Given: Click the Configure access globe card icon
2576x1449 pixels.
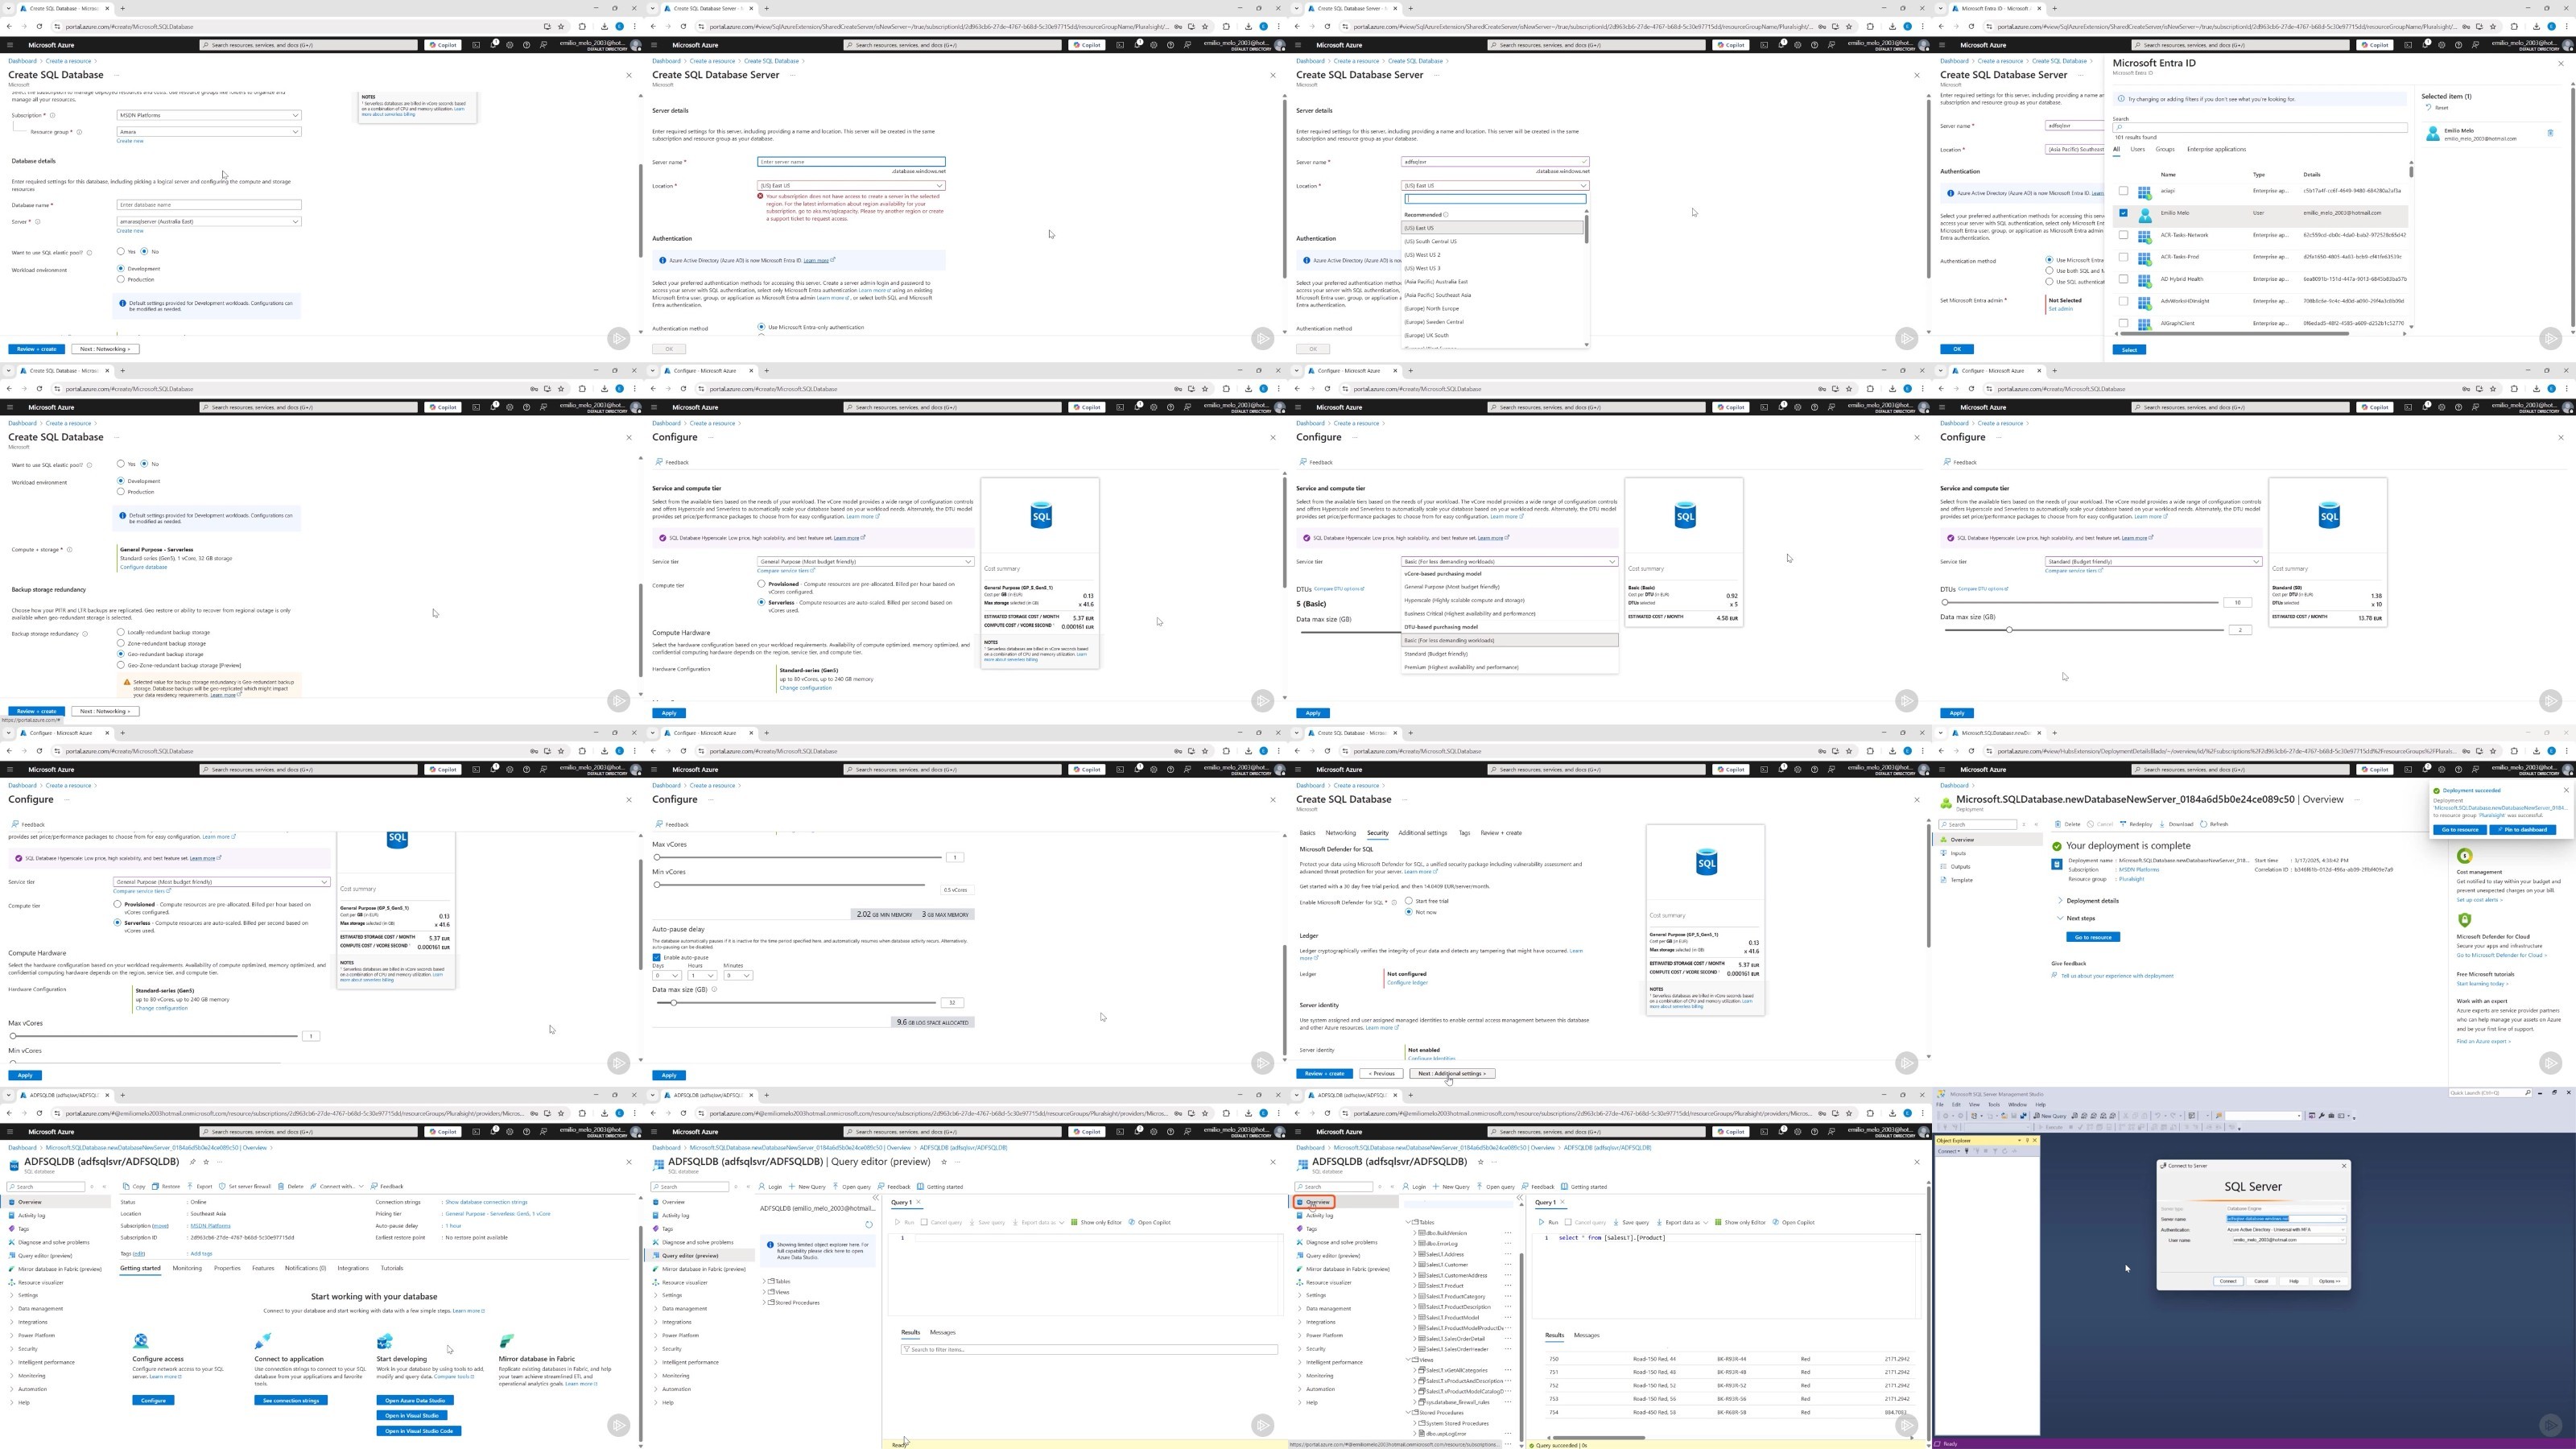Looking at the screenshot, I should pos(141,1341).
